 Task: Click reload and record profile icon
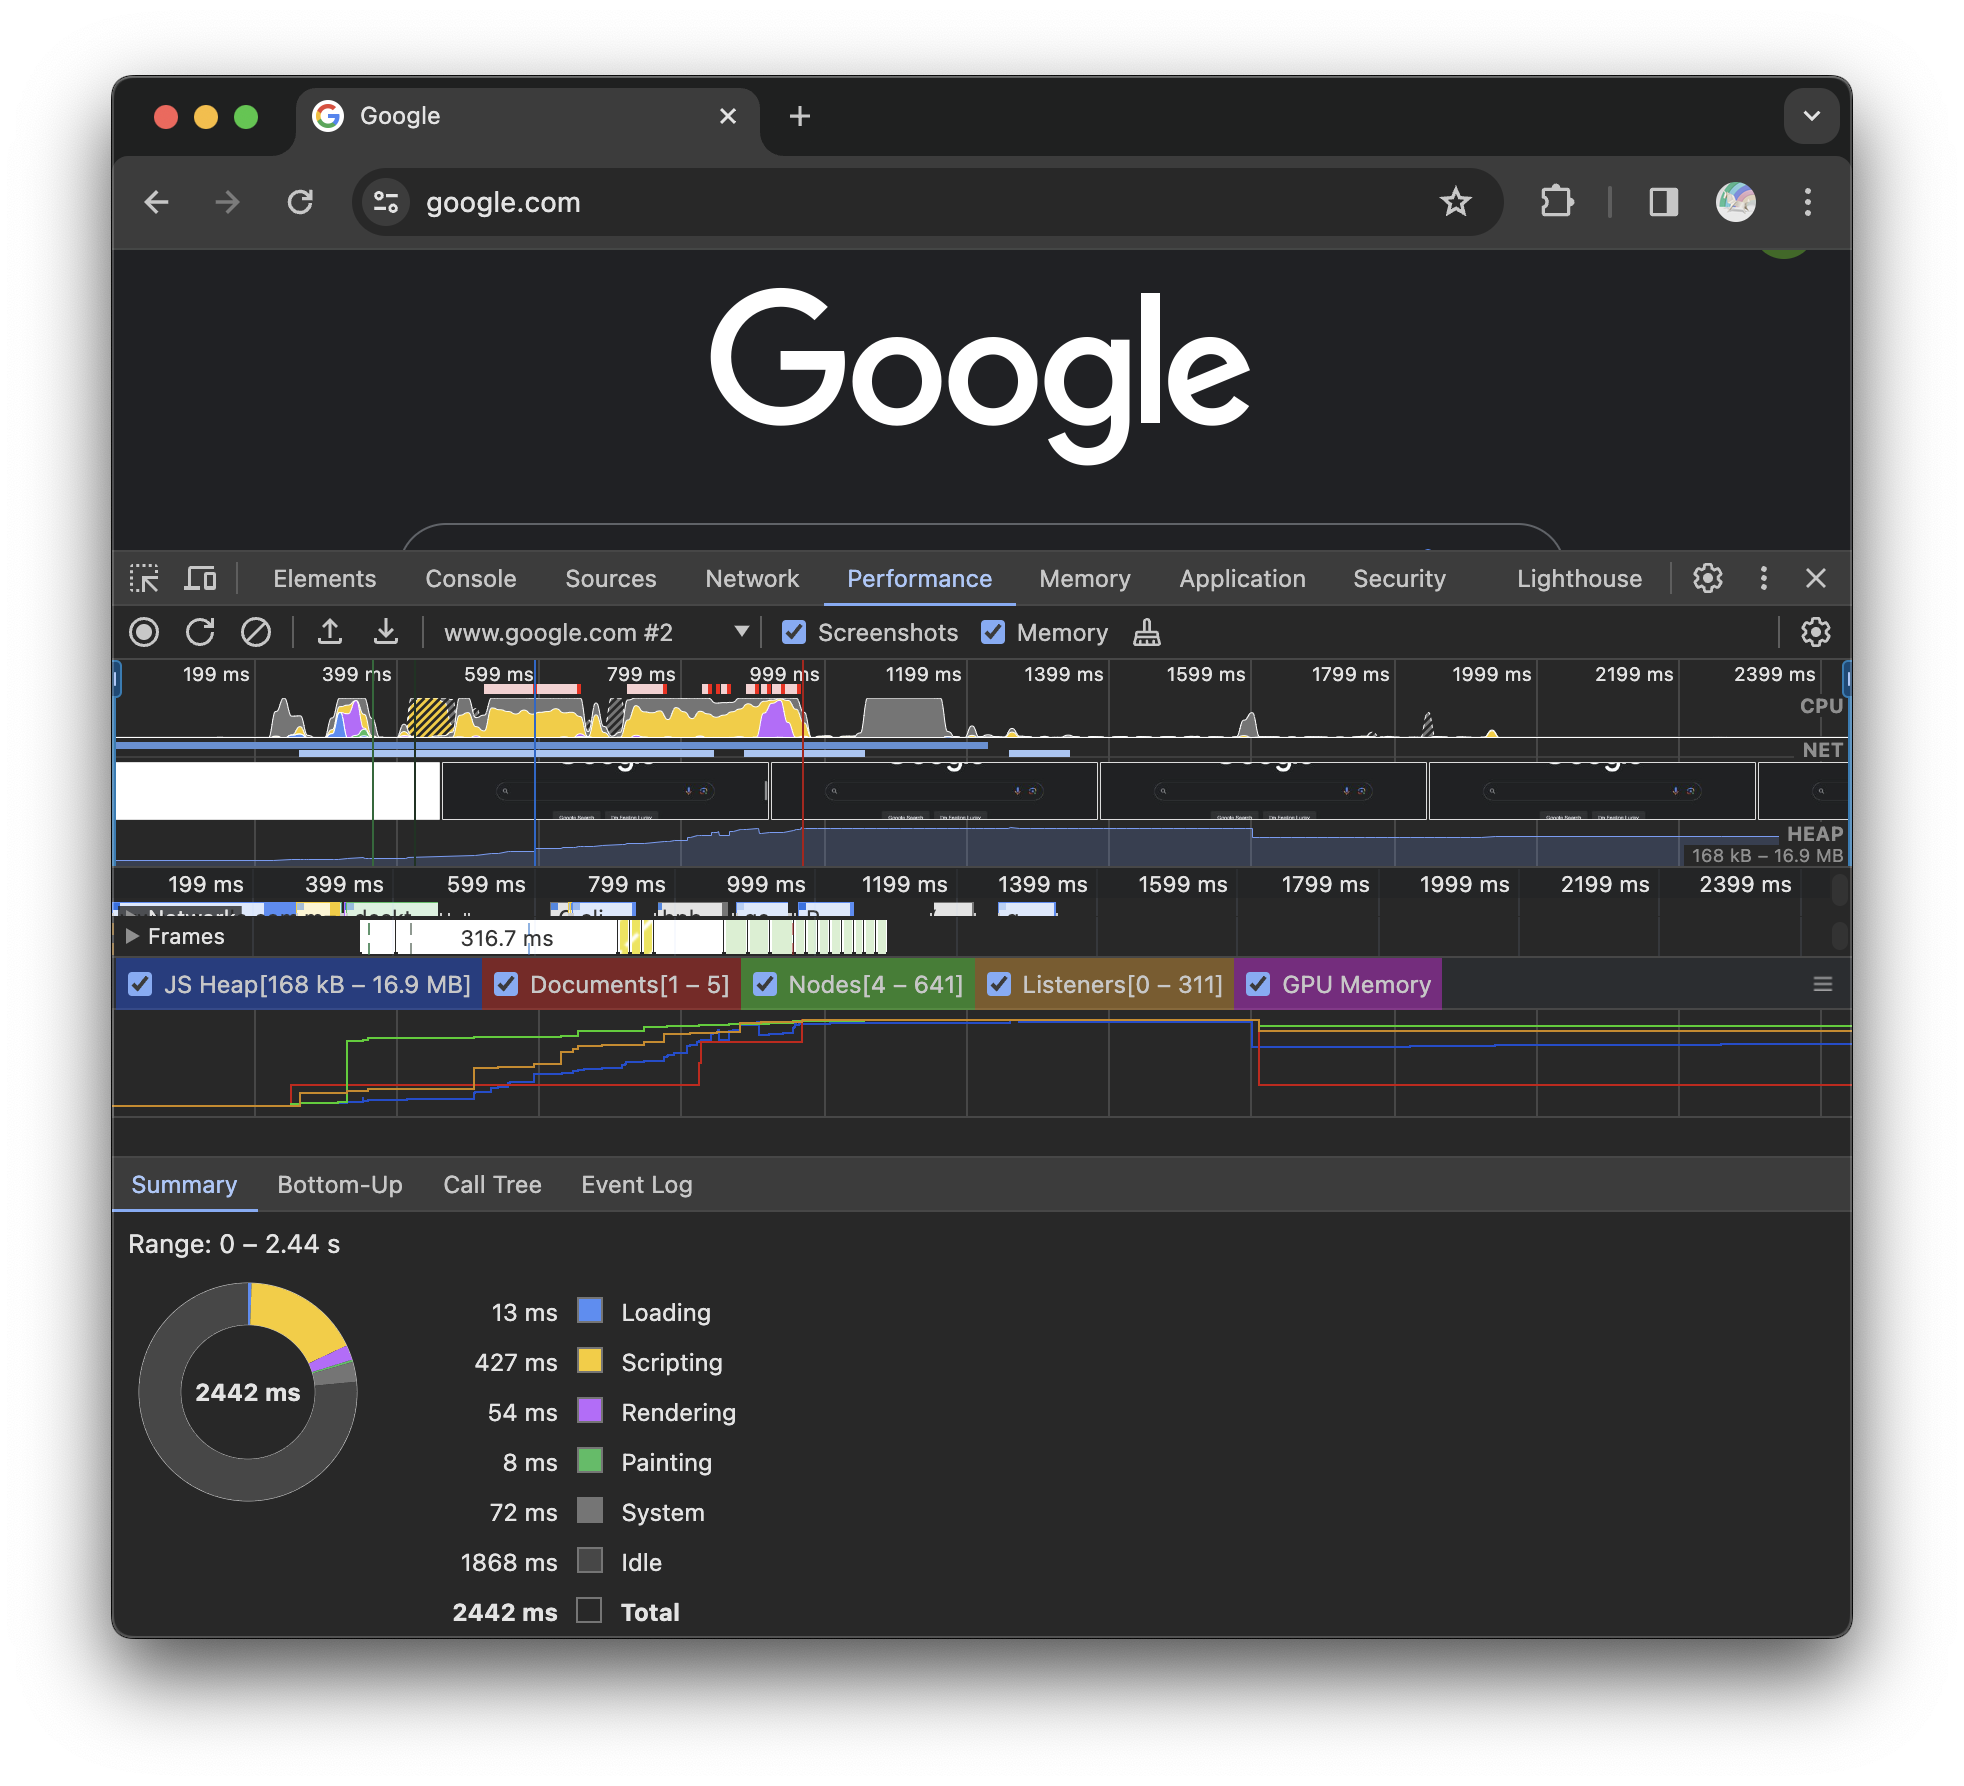pos(200,632)
